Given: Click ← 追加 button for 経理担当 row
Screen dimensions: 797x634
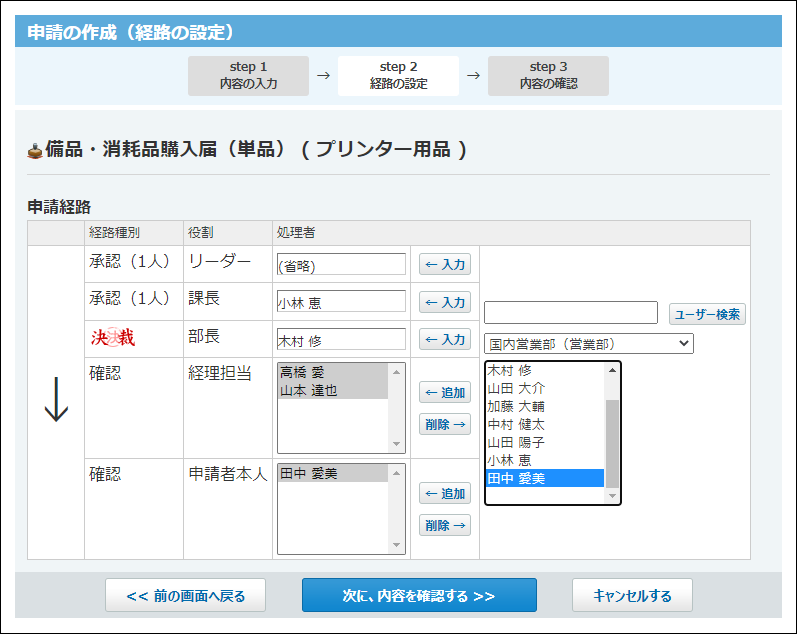Looking at the screenshot, I should pos(445,393).
